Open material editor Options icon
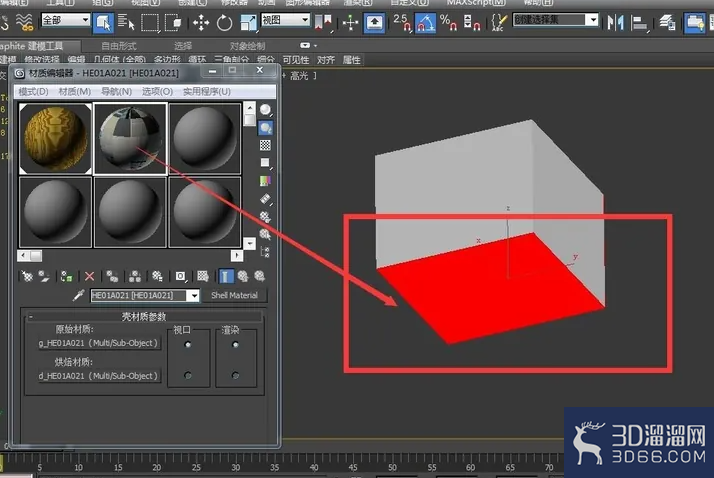 [265, 216]
